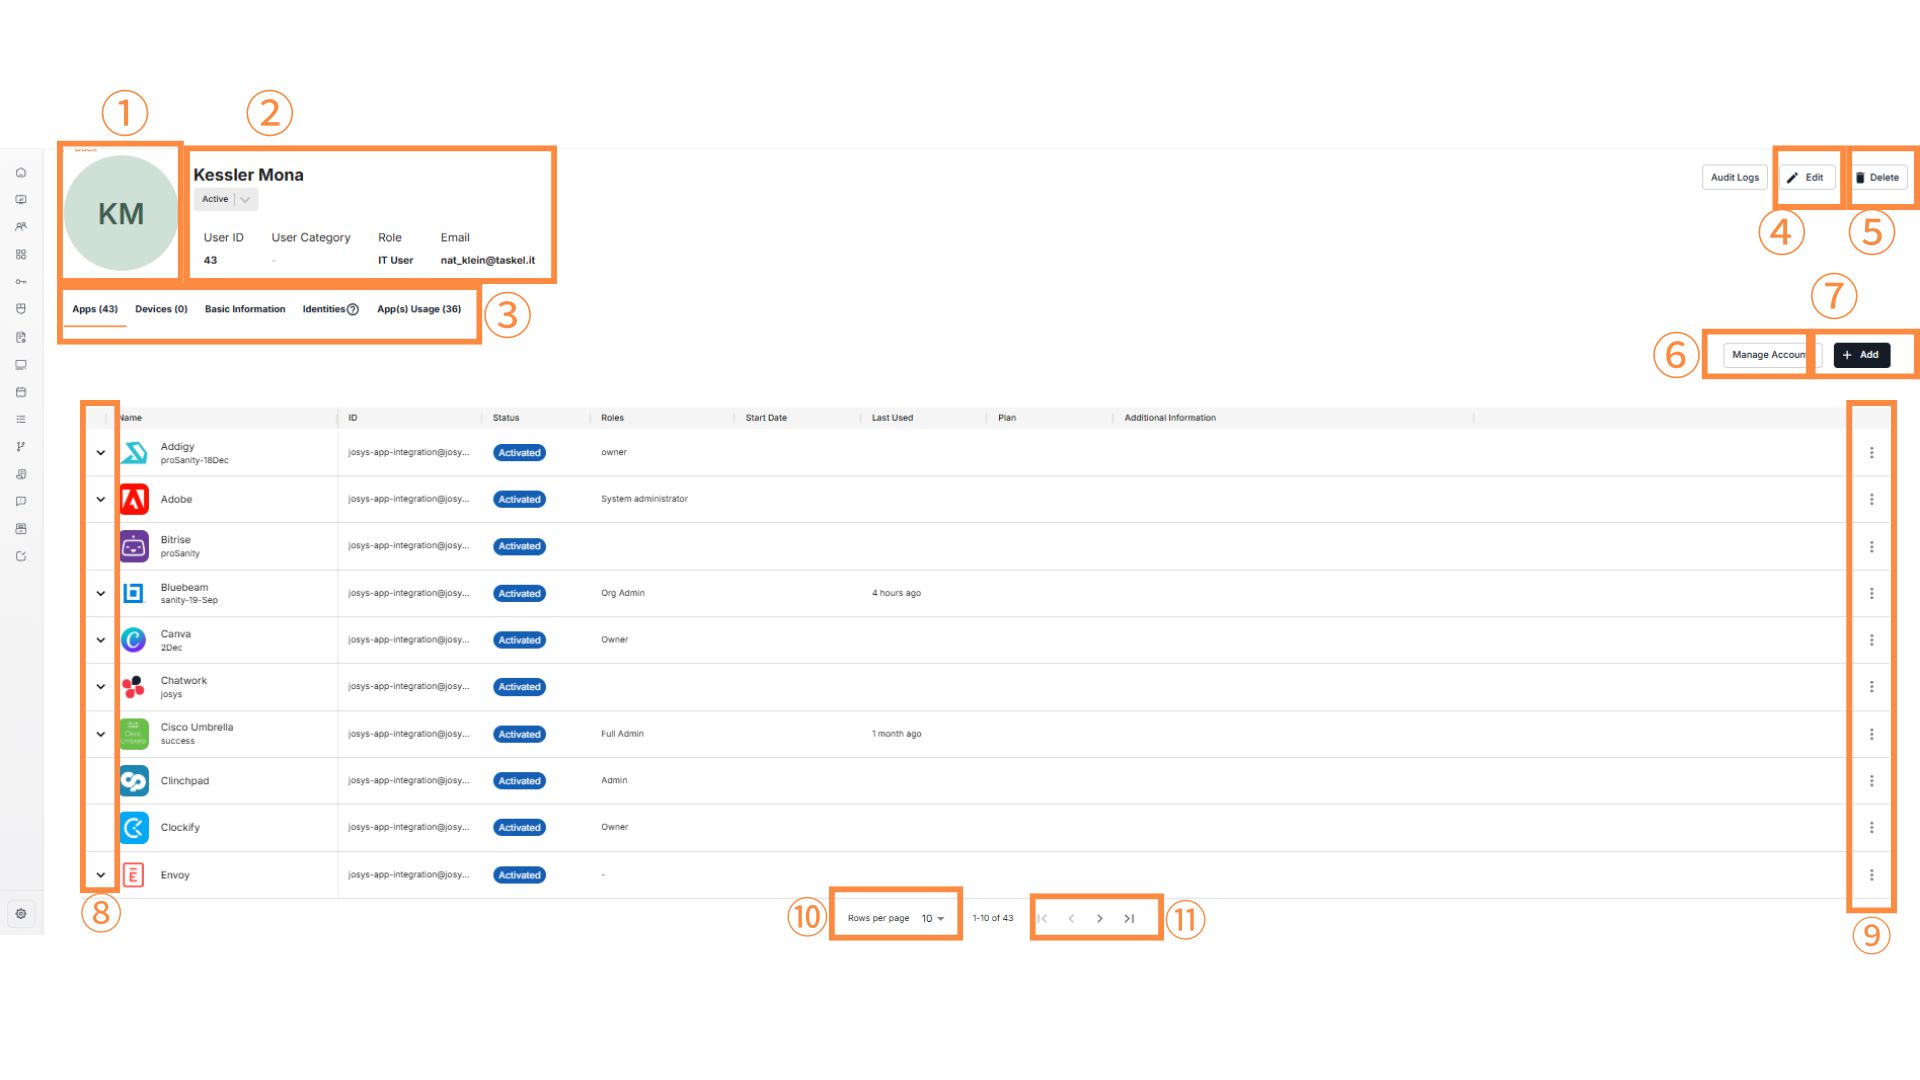The image size is (1920, 1080).
Task: Expand the Envoy app row
Action: 101,875
